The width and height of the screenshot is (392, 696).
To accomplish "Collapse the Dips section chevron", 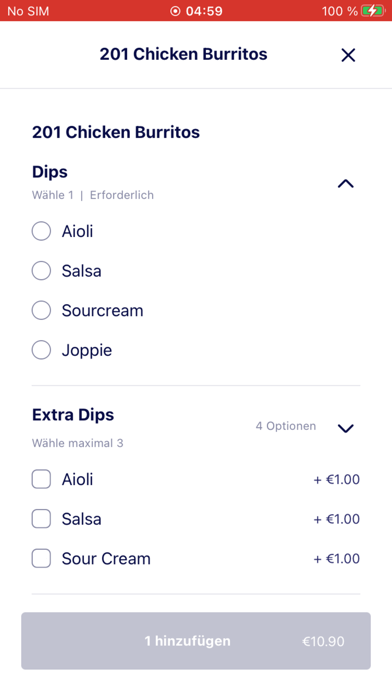I will pyautogui.click(x=345, y=183).
